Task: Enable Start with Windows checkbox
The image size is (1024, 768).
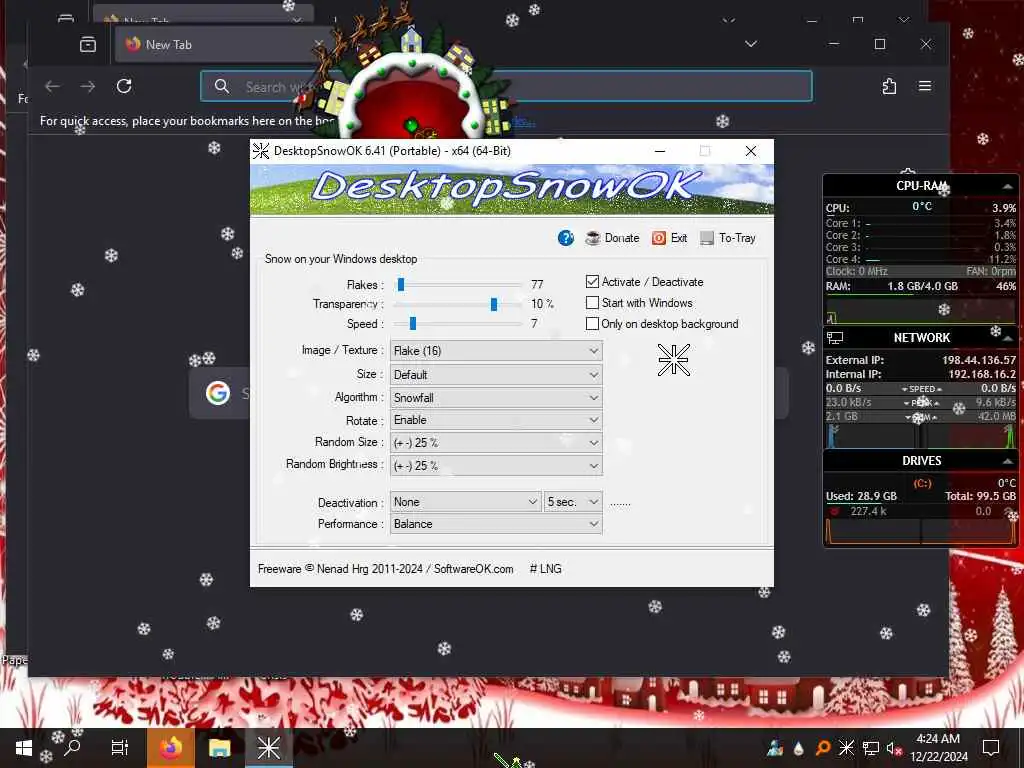Action: pos(592,303)
